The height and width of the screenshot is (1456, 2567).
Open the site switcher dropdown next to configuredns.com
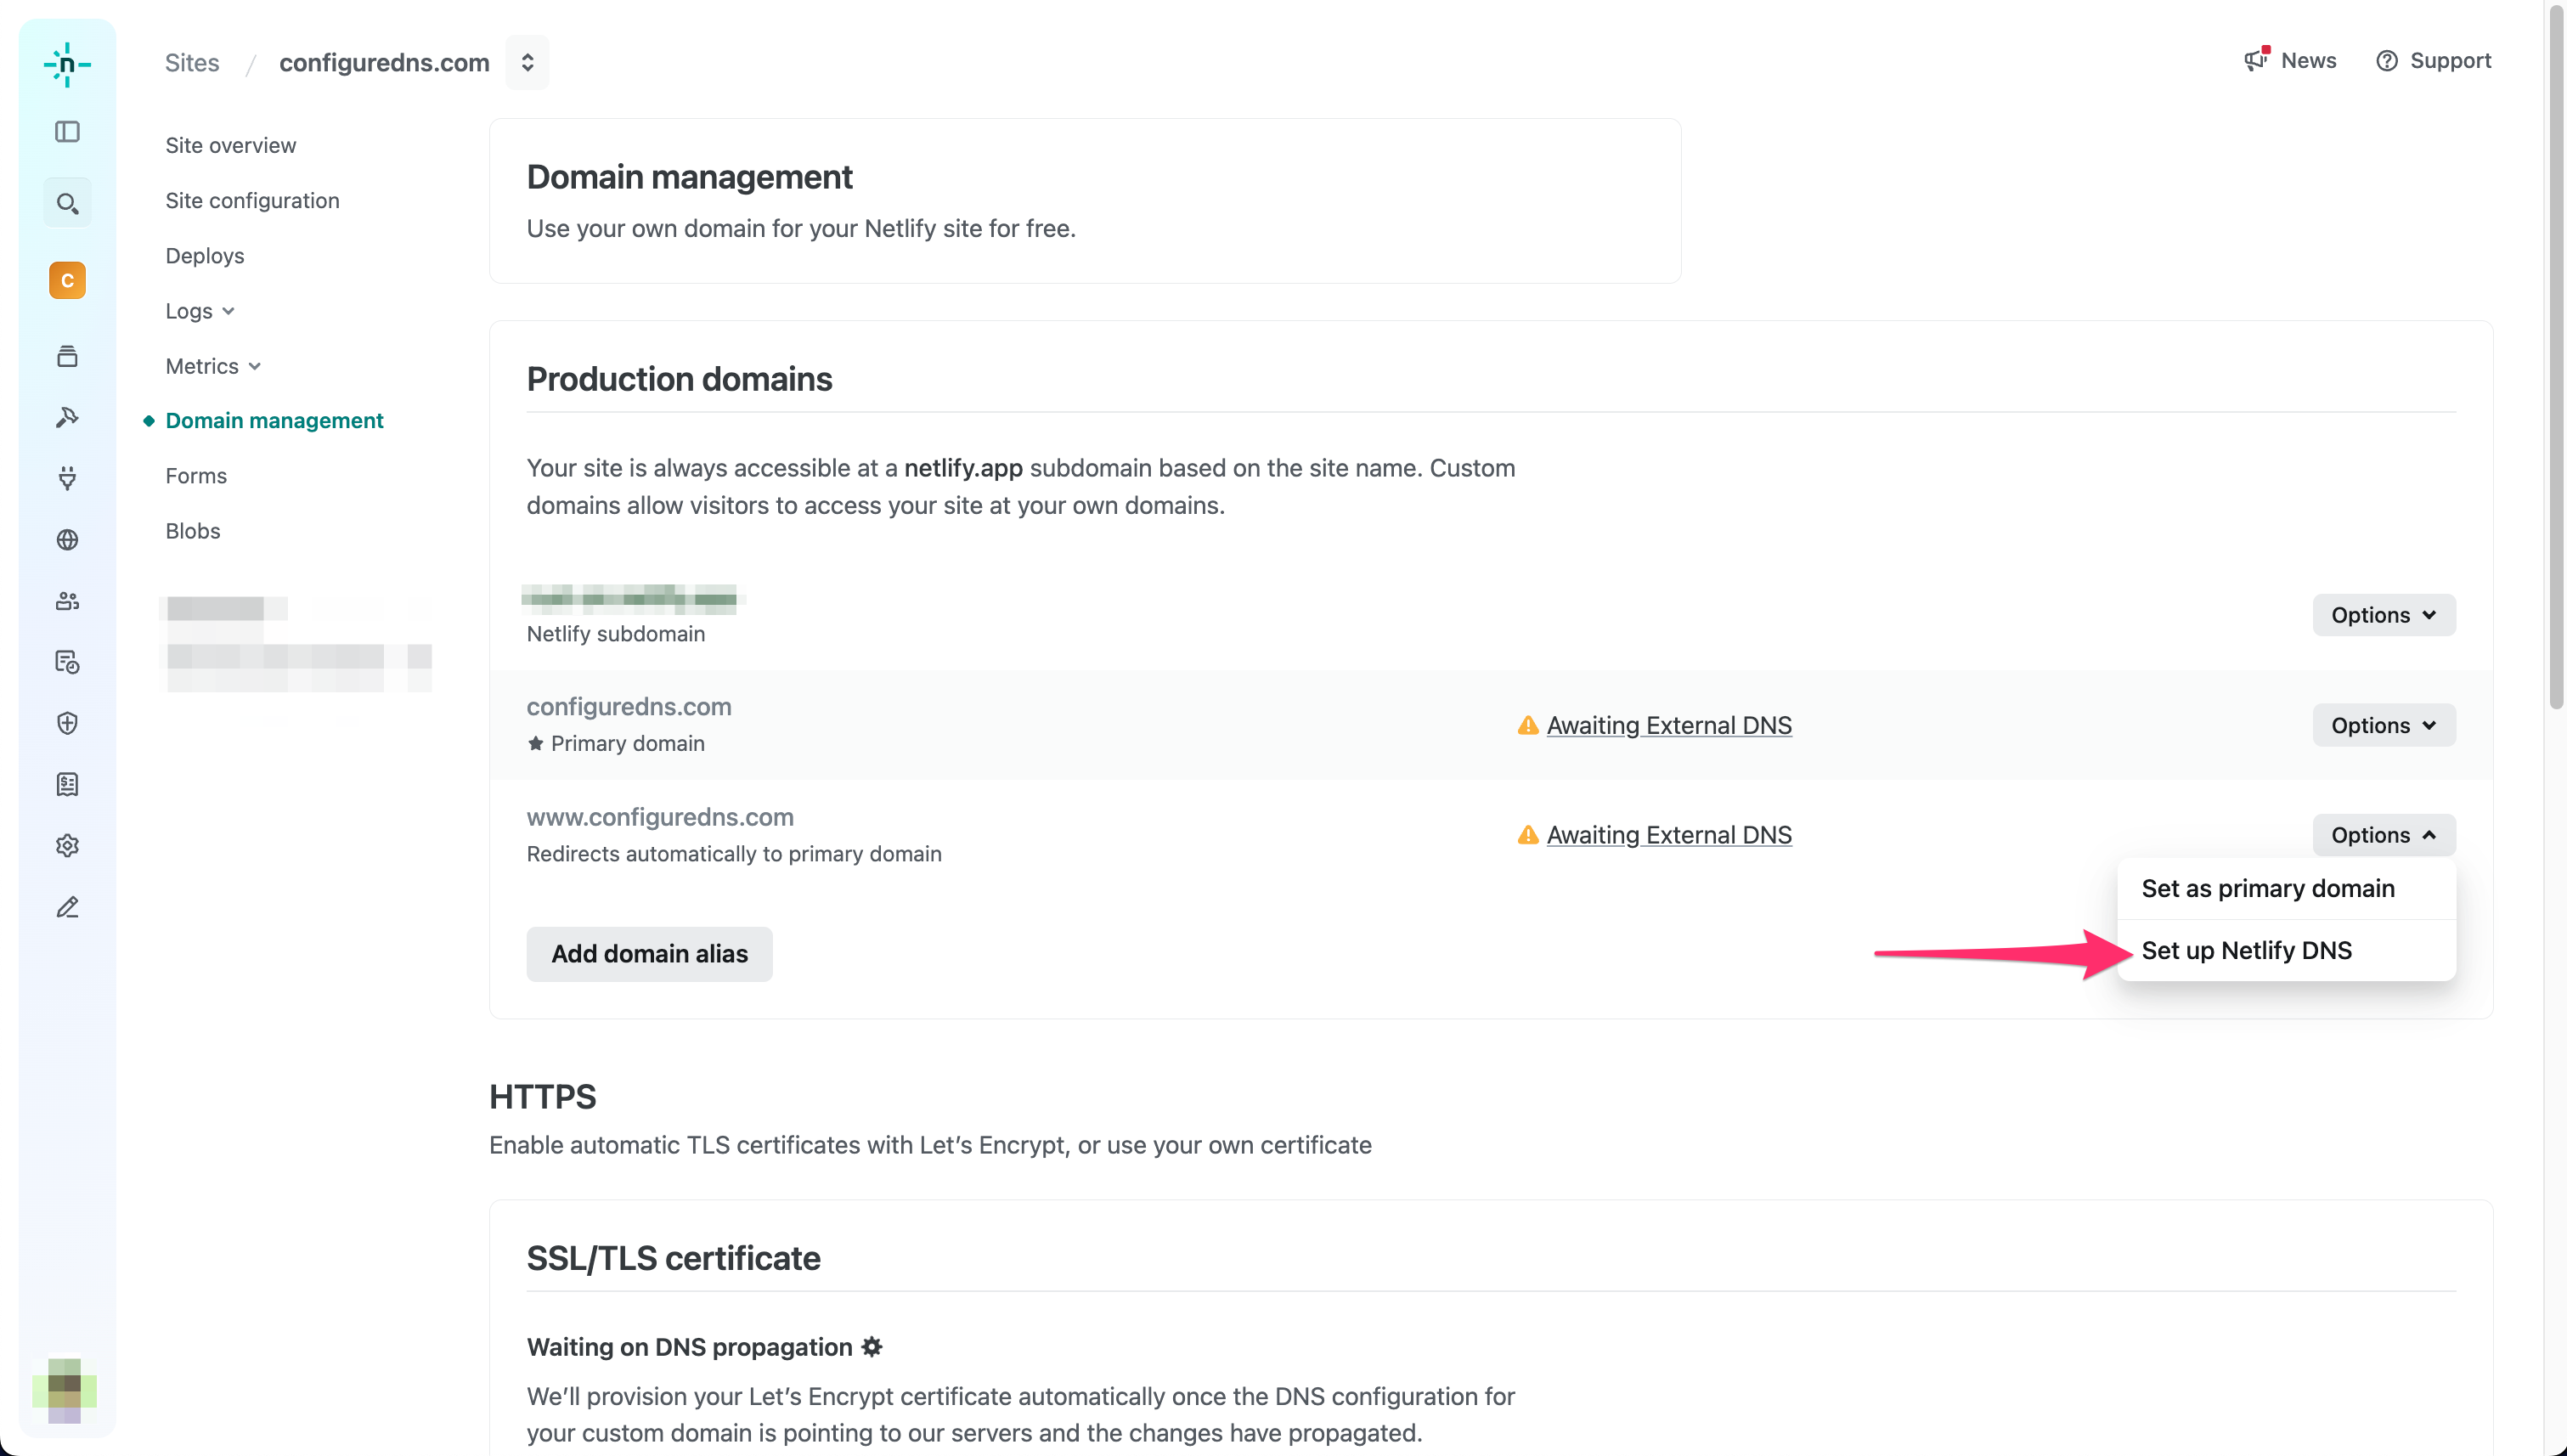click(x=527, y=62)
